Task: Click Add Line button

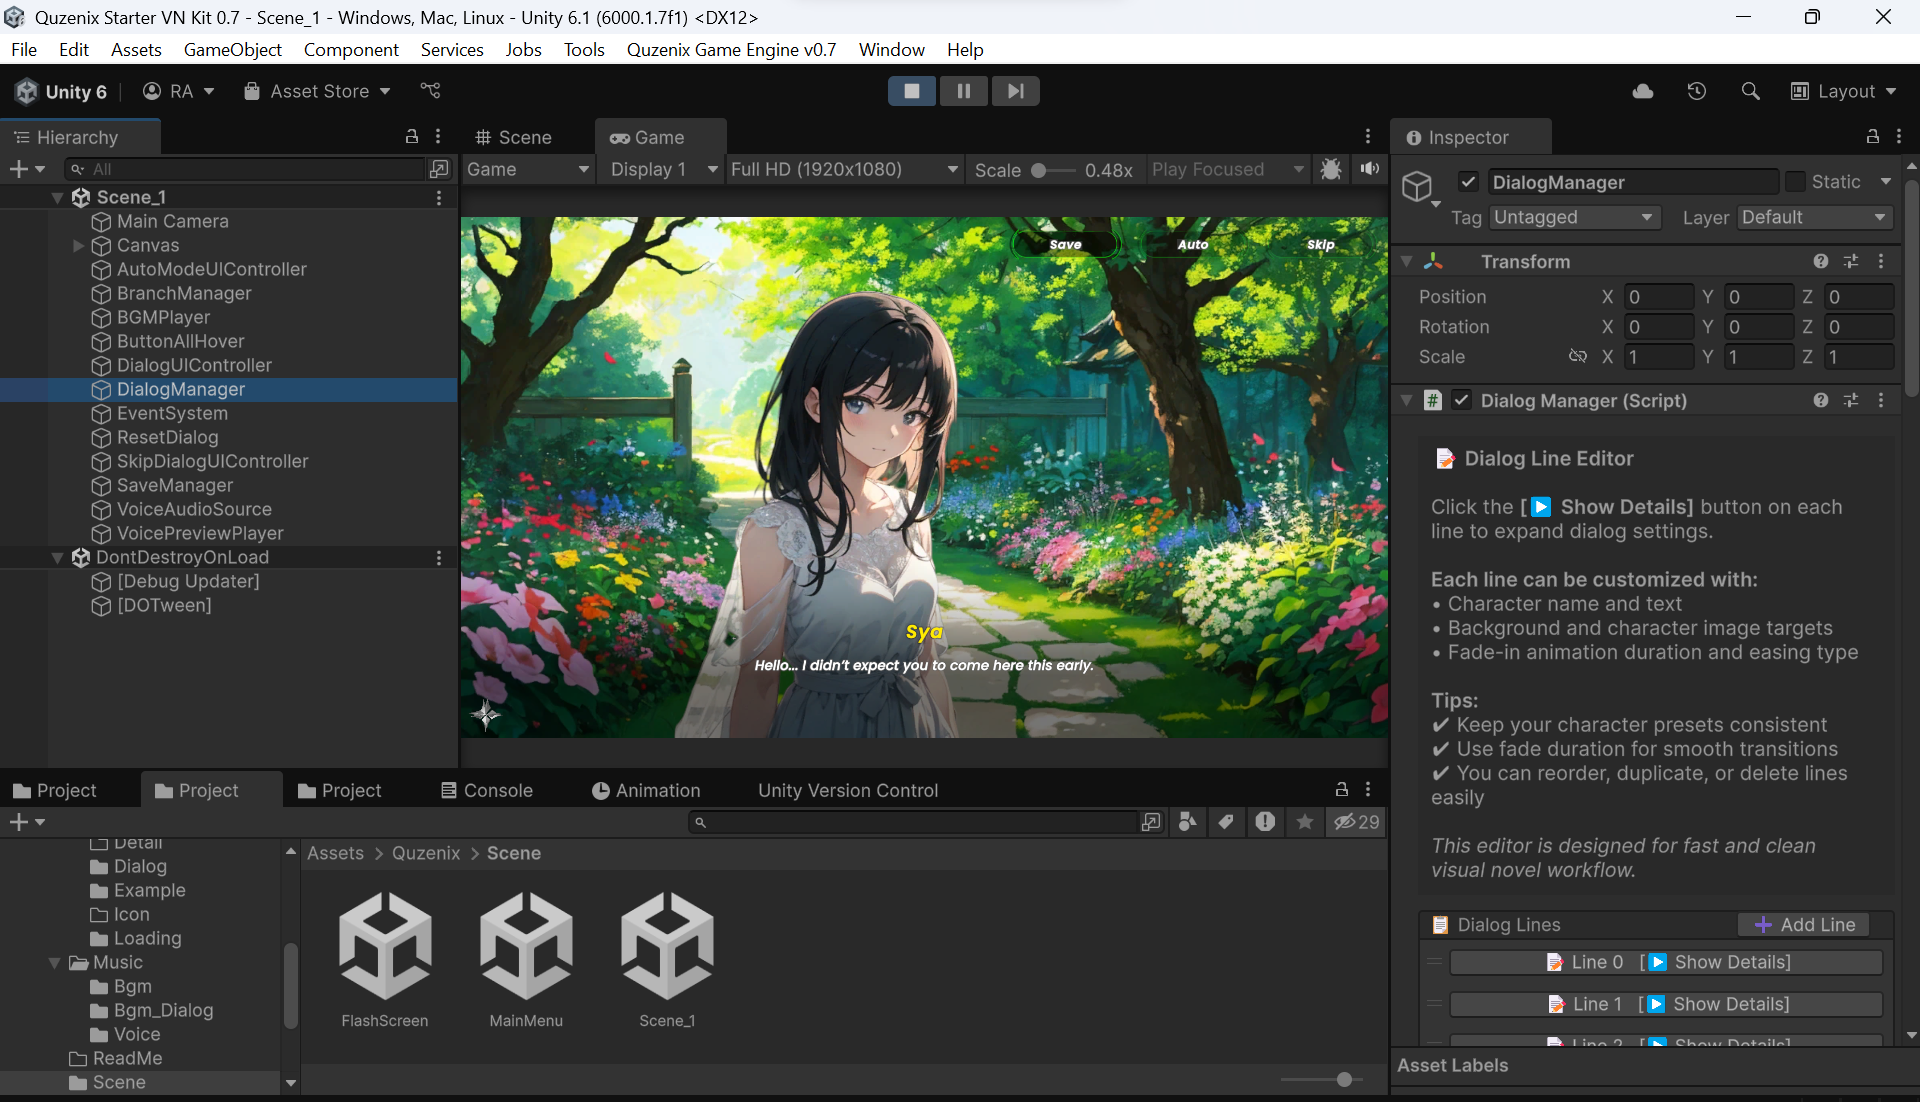Action: pos(1805,925)
